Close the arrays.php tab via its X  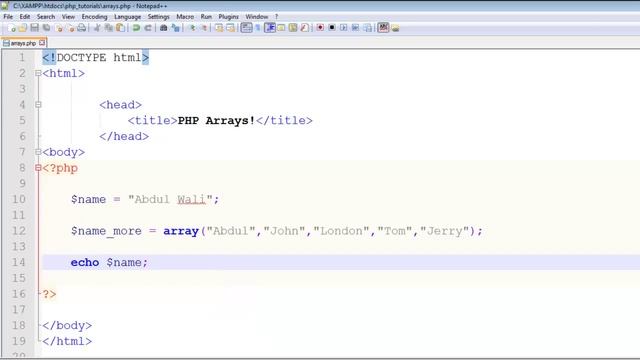tap(42, 42)
